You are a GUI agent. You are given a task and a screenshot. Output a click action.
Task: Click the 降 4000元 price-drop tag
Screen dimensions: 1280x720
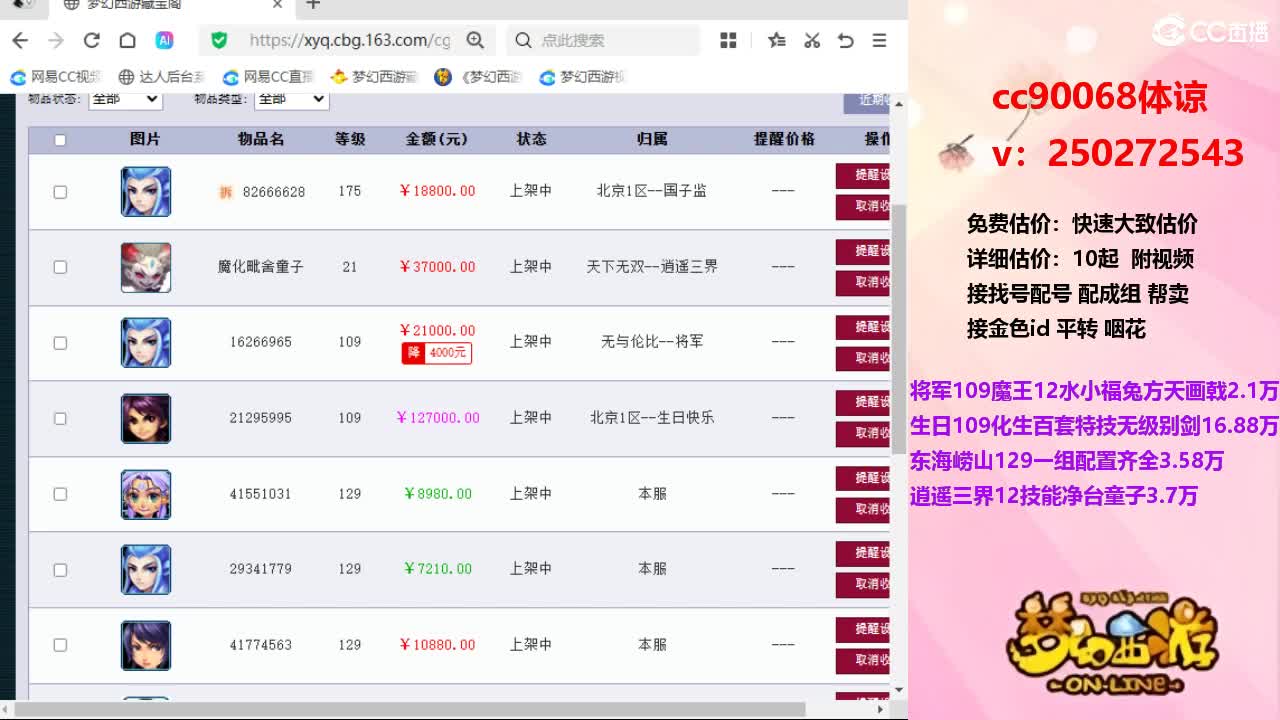click(x=436, y=353)
